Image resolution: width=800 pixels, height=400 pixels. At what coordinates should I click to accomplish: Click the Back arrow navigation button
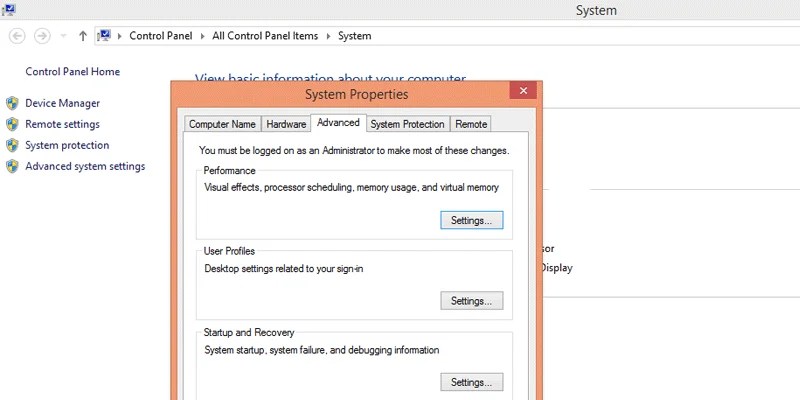click(x=17, y=36)
